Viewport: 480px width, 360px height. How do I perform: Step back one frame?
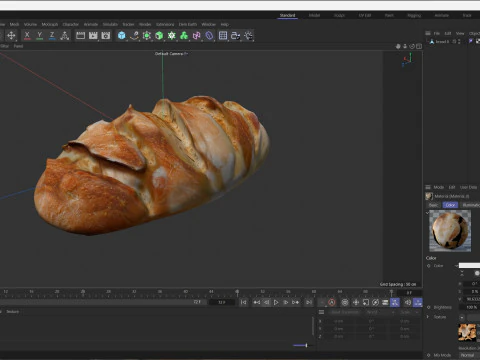266,302
